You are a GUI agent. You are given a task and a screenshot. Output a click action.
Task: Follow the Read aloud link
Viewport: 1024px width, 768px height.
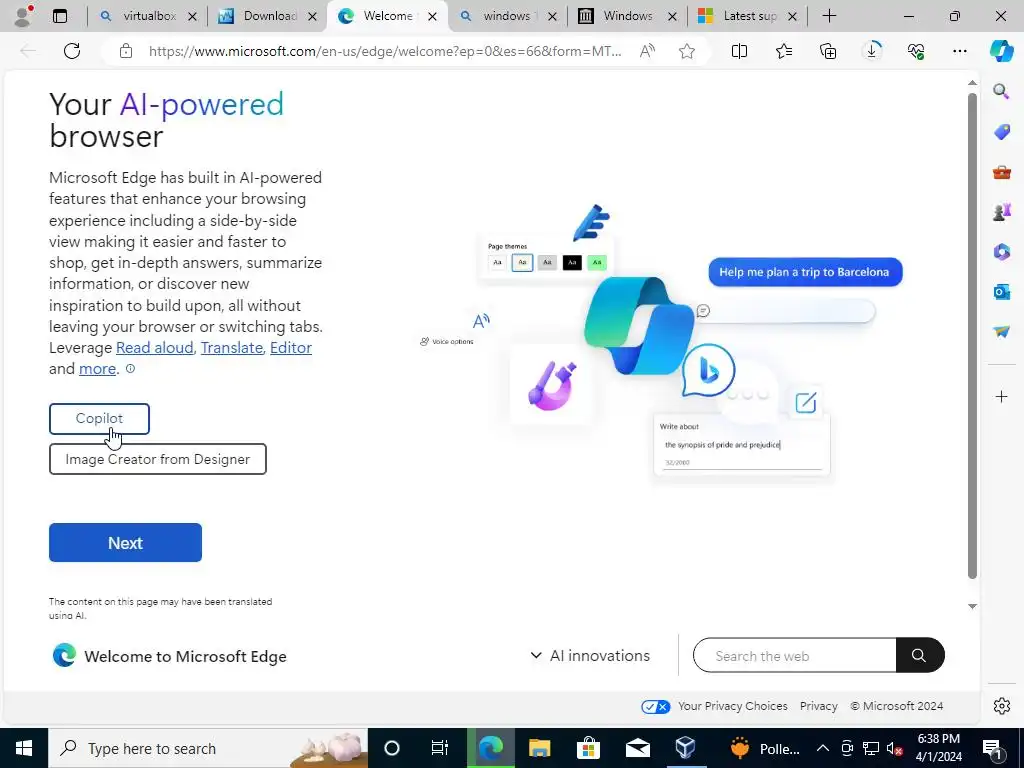pyautogui.click(x=155, y=347)
